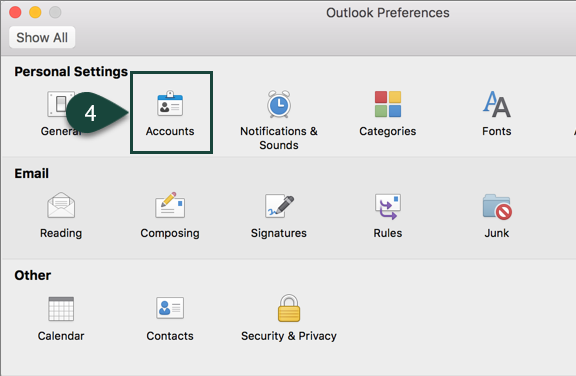
Task: Select the 'Notifications & Sounds' text label
Action: 279,138
